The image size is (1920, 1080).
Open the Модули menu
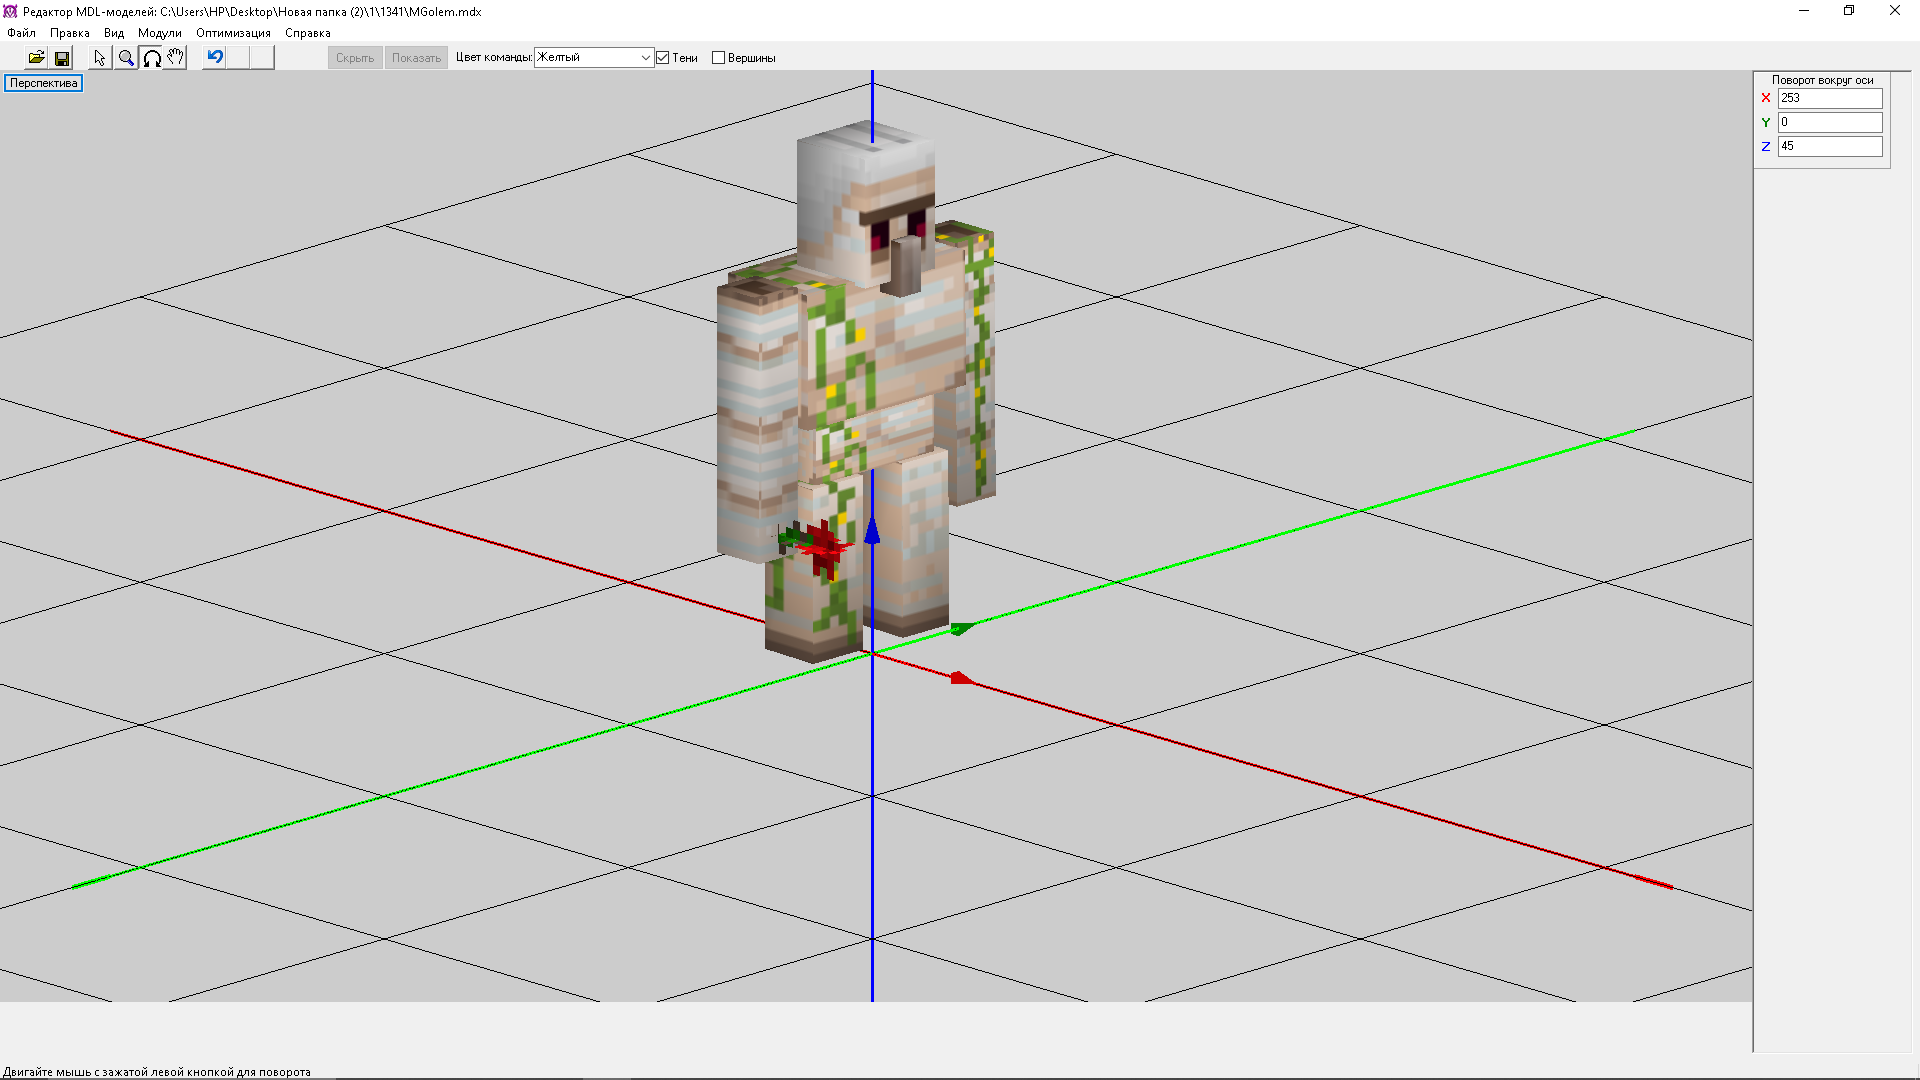[160, 33]
